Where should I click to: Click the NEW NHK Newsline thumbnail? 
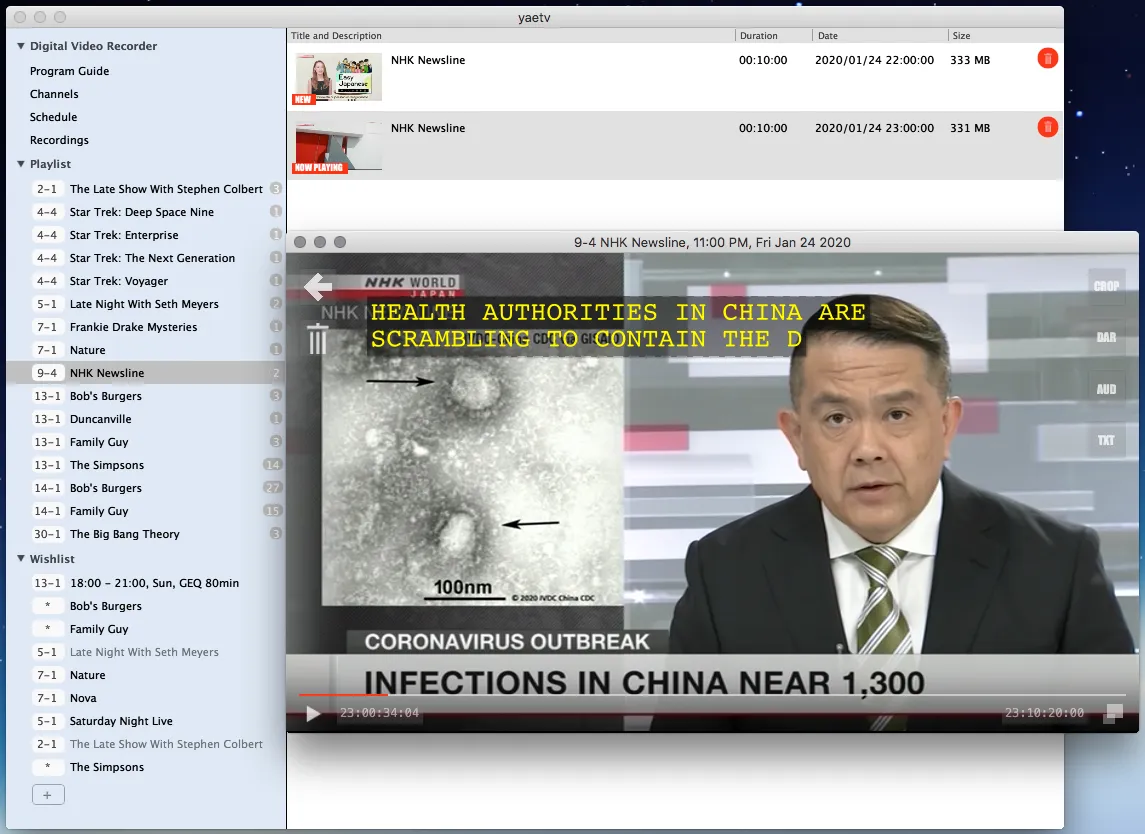click(x=338, y=77)
